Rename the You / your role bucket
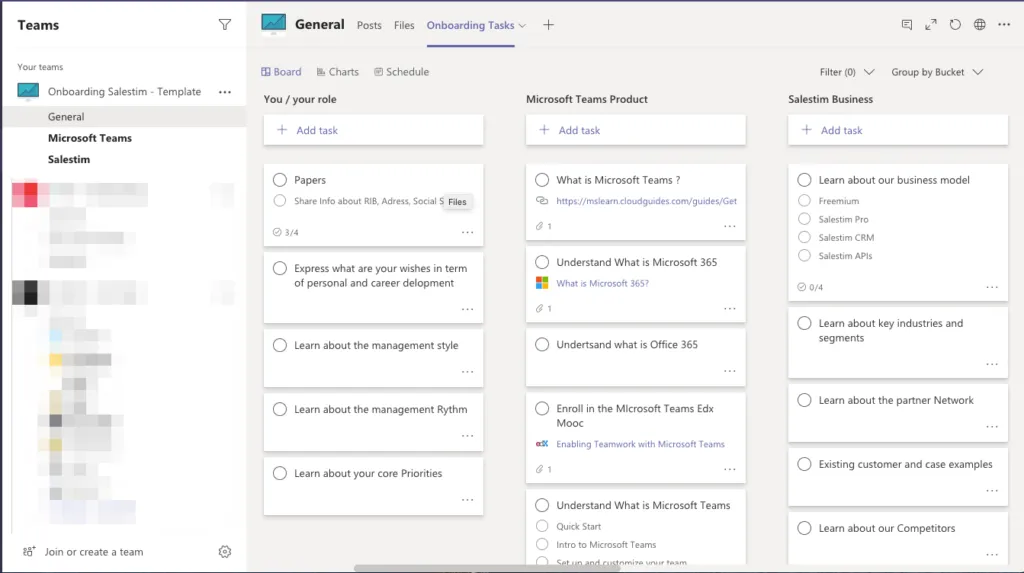The width and height of the screenshot is (1024, 573). (300, 99)
